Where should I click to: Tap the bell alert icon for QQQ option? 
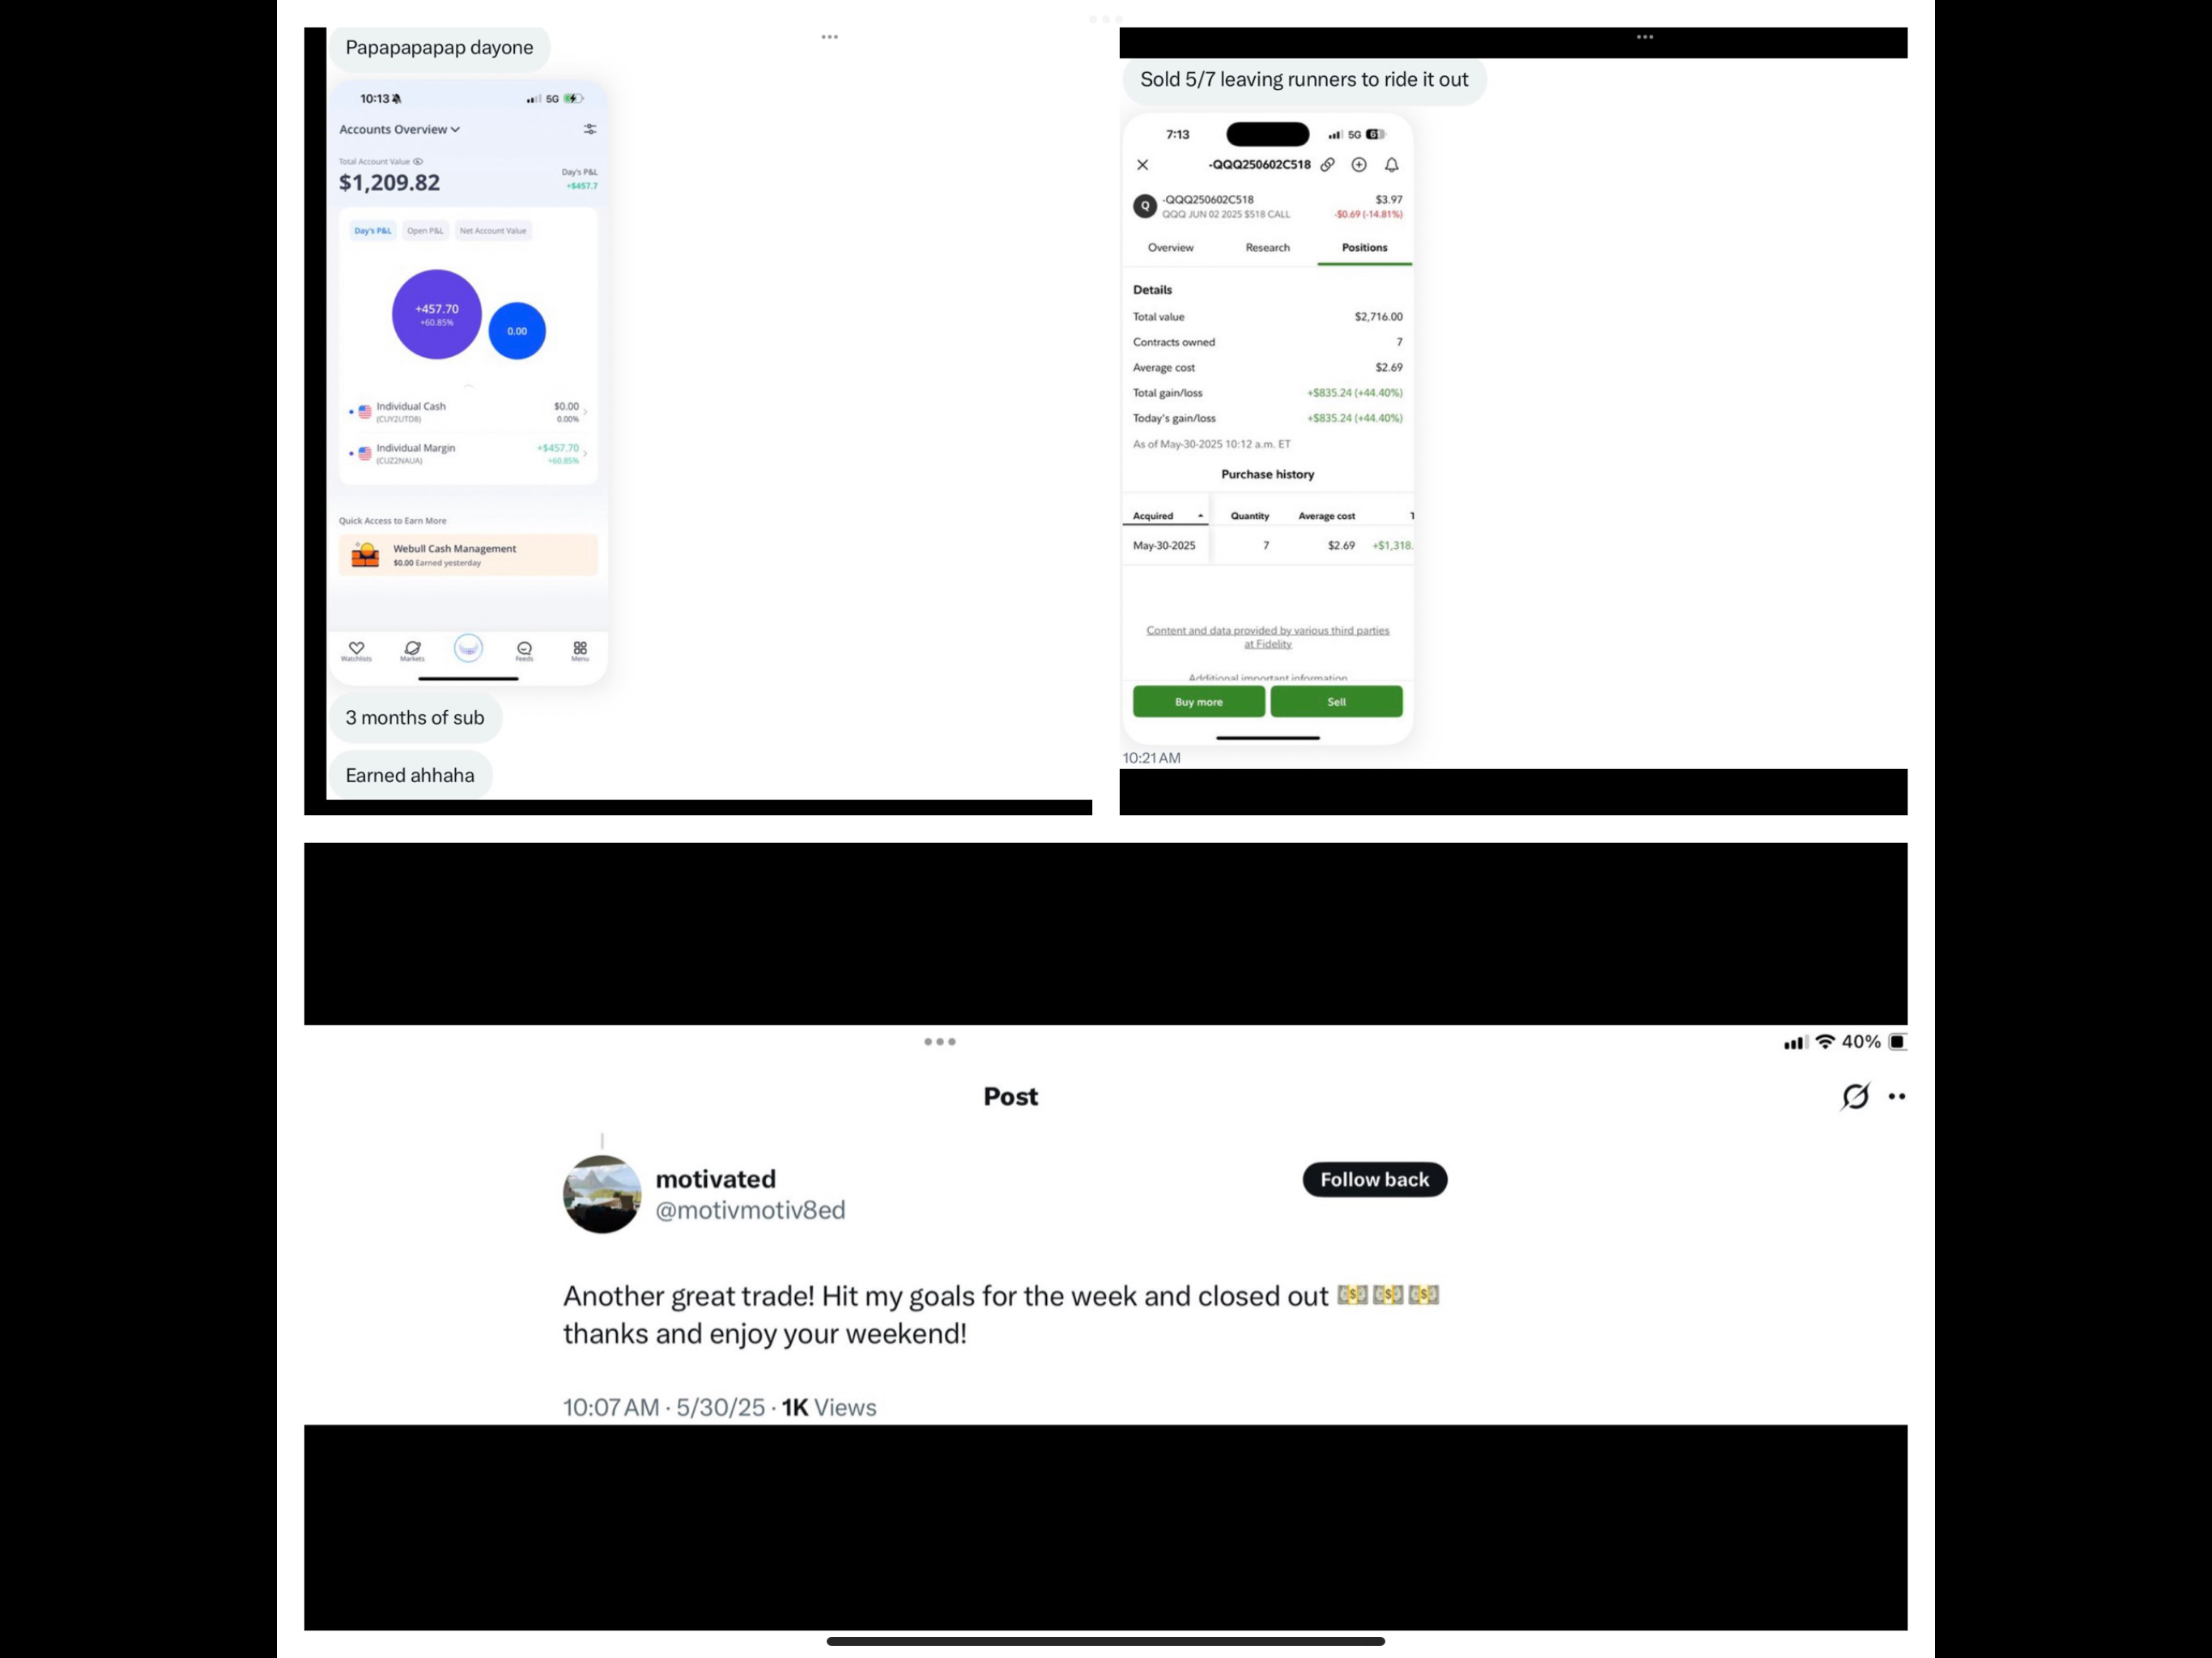pyautogui.click(x=1391, y=165)
